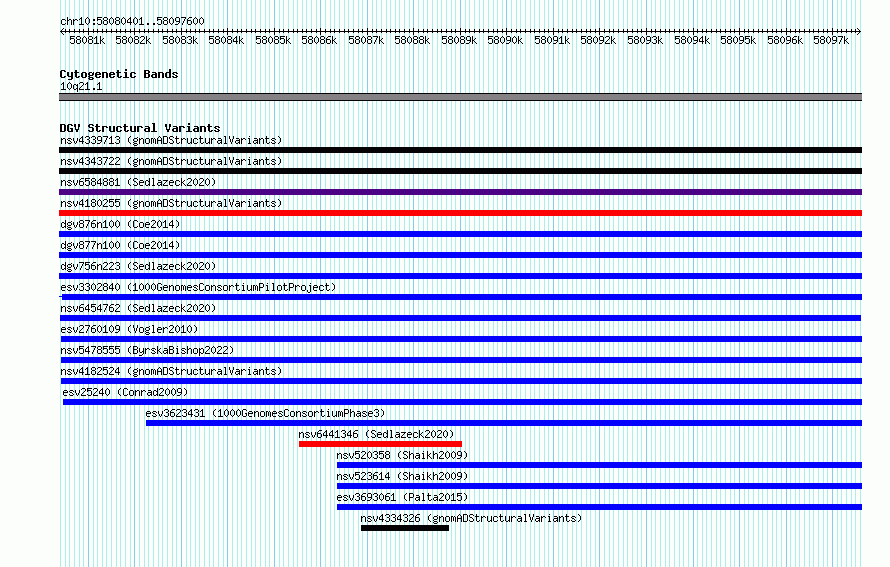Select the black bar under nsv4343722
Viewport: 890px width, 567px height.
tap(460, 171)
